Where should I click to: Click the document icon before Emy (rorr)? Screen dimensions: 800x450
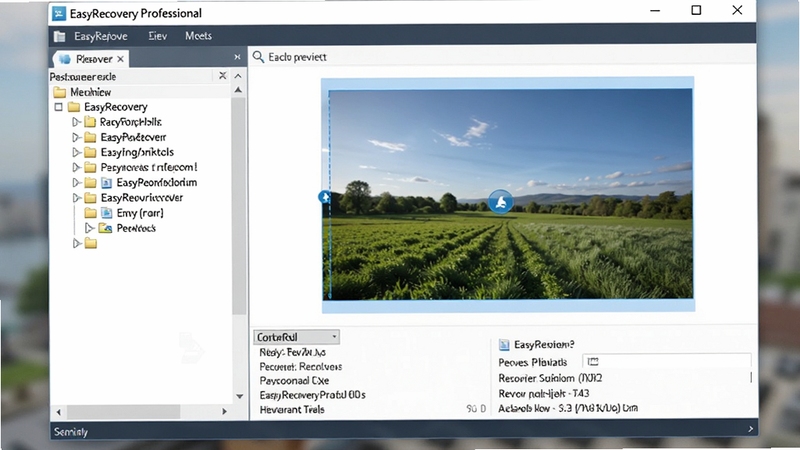pyautogui.click(x=106, y=213)
